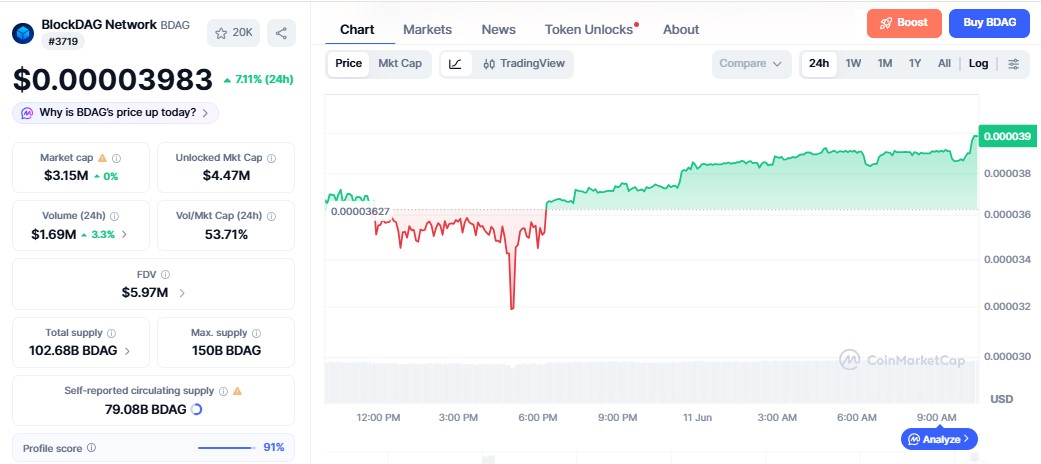Open the share icon button

(281, 33)
